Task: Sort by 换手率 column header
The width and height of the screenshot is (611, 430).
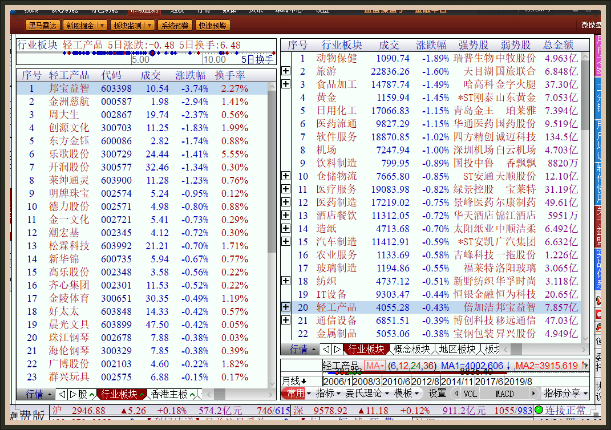Action: pyautogui.click(x=230, y=75)
